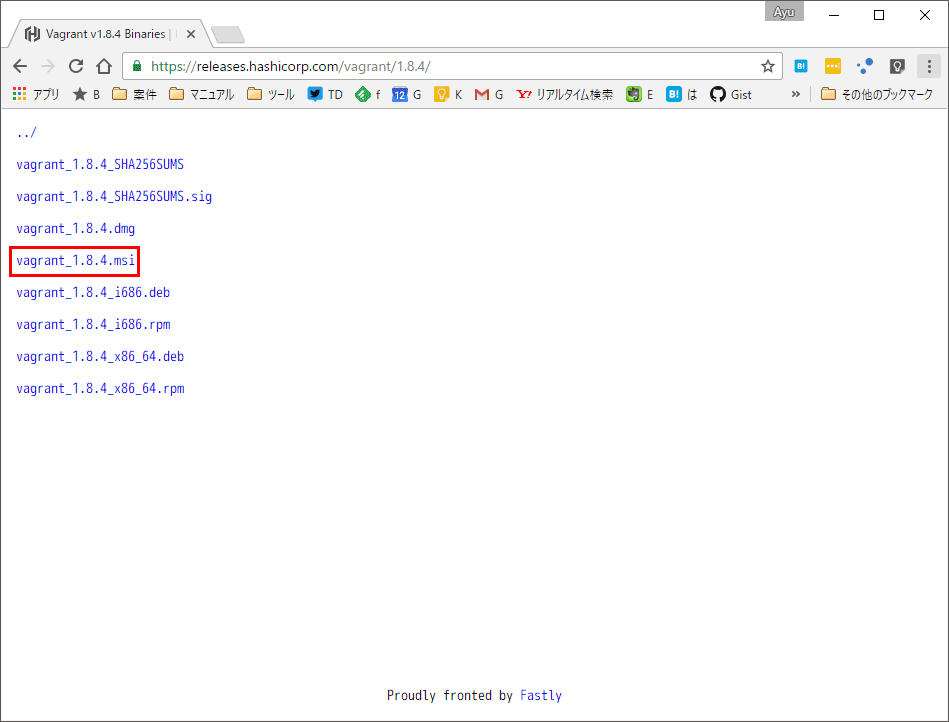Image resolution: width=949 pixels, height=722 pixels.
Task: Open the Fastly link in the footer
Action: (x=541, y=695)
